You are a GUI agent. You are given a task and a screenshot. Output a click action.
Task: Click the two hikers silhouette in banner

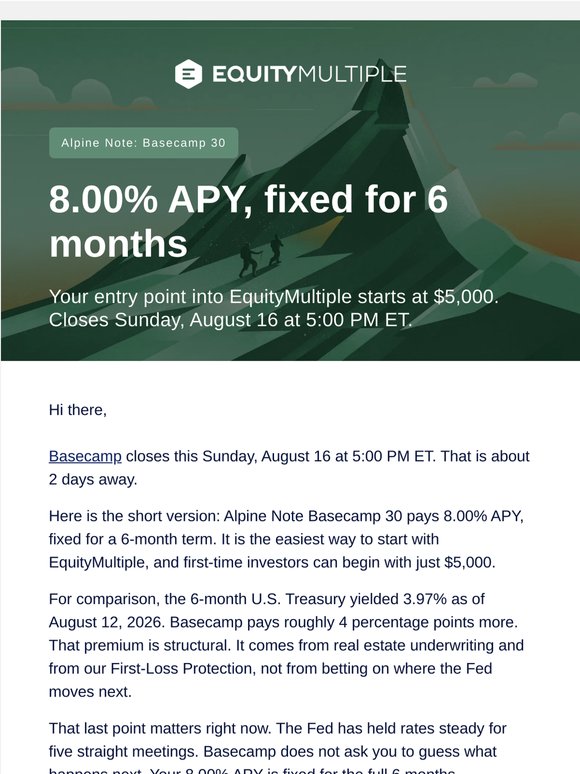pyautogui.click(x=261, y=255)
